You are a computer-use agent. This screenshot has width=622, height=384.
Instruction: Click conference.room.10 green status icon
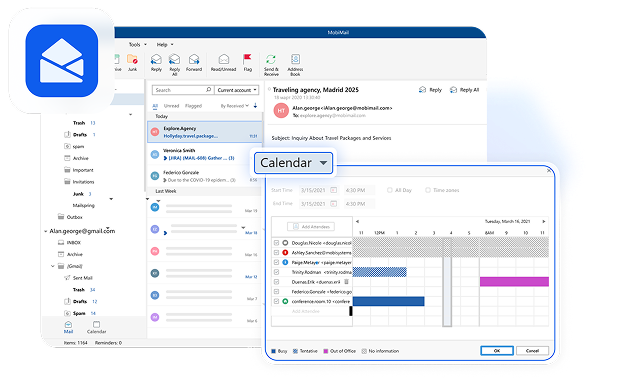[285, 301]
